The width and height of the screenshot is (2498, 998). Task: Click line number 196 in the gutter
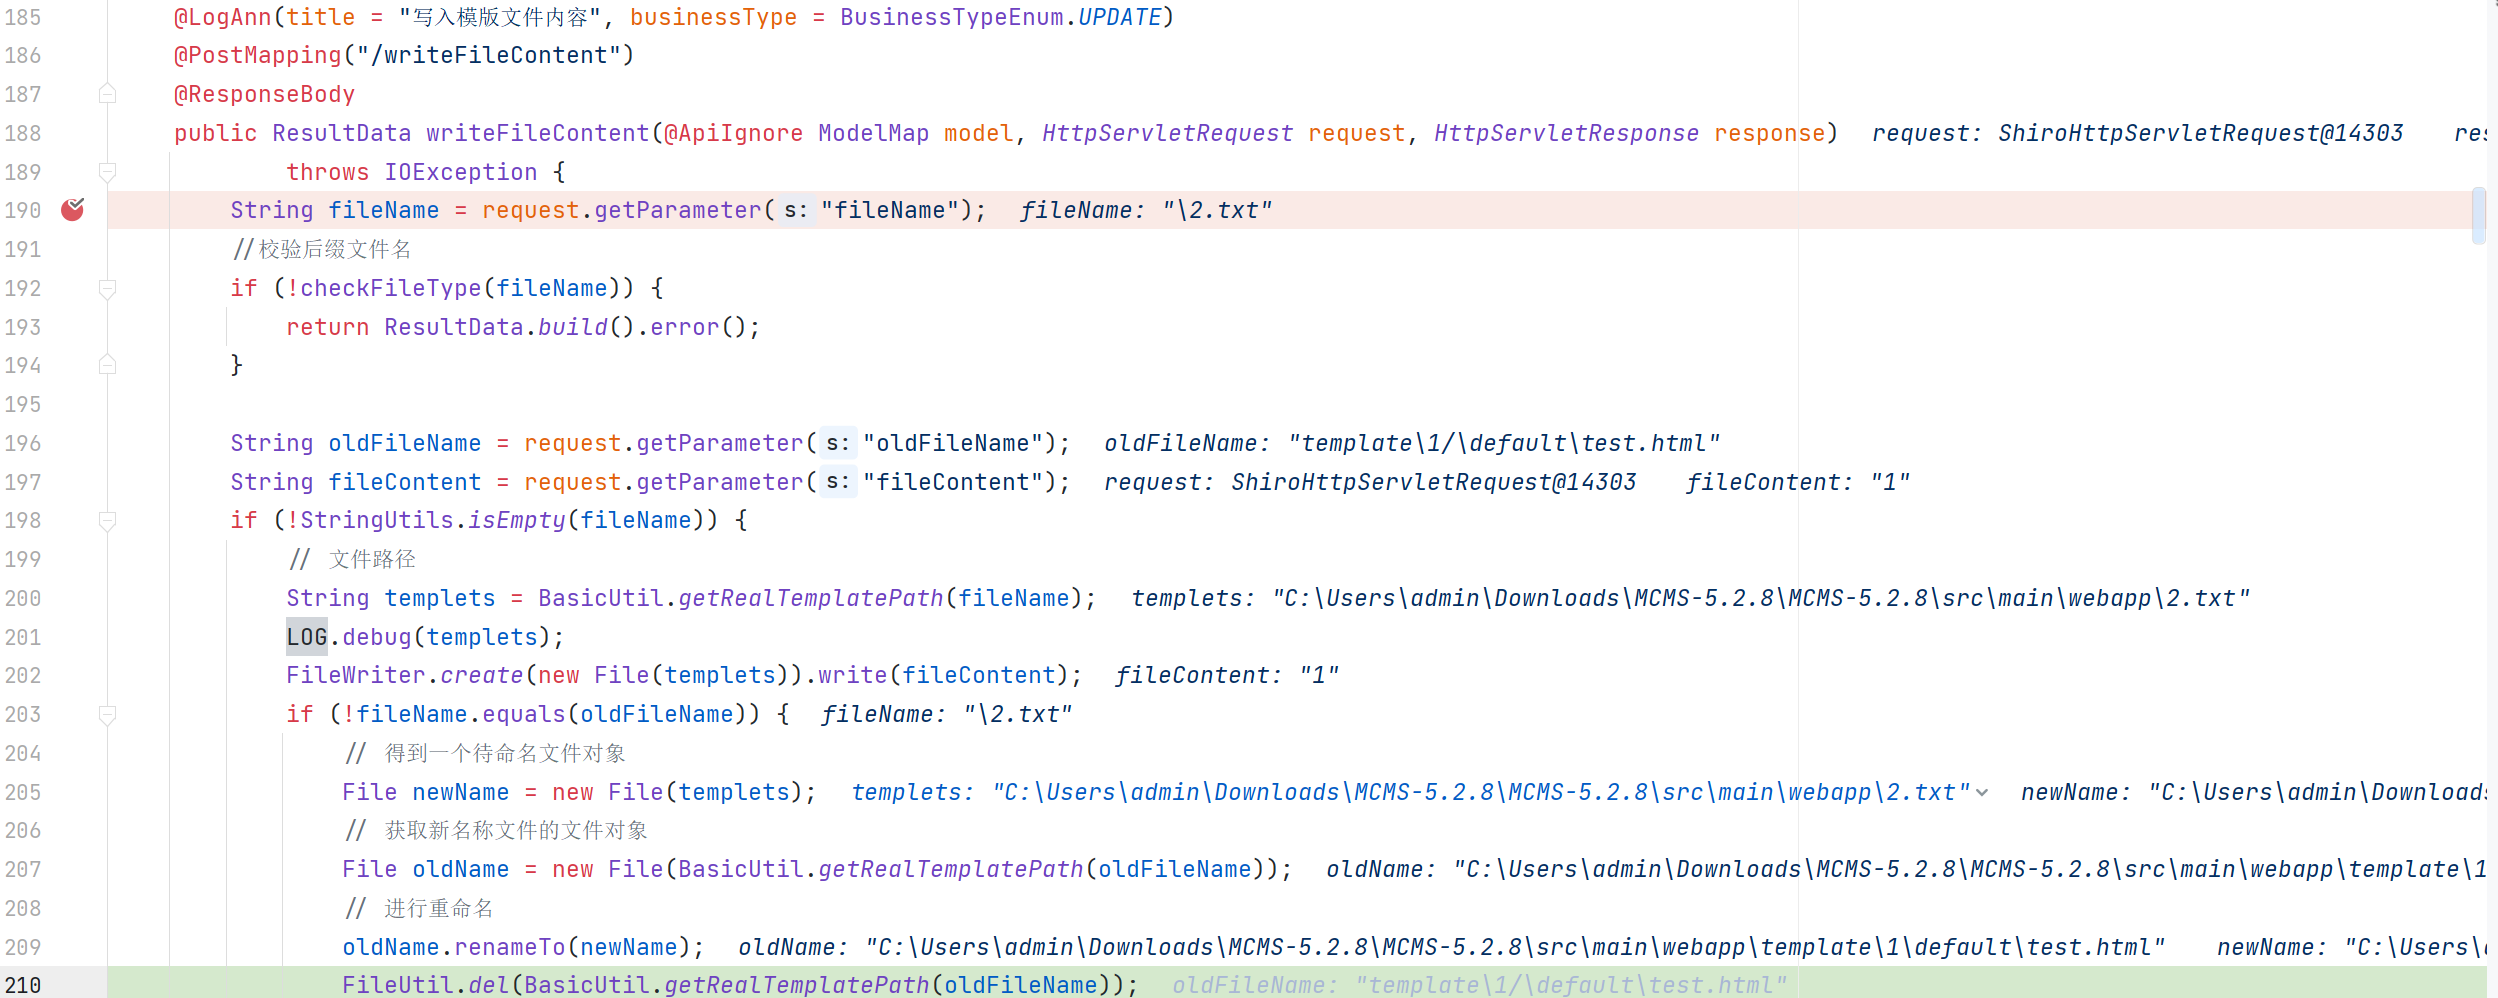(23, 443)
